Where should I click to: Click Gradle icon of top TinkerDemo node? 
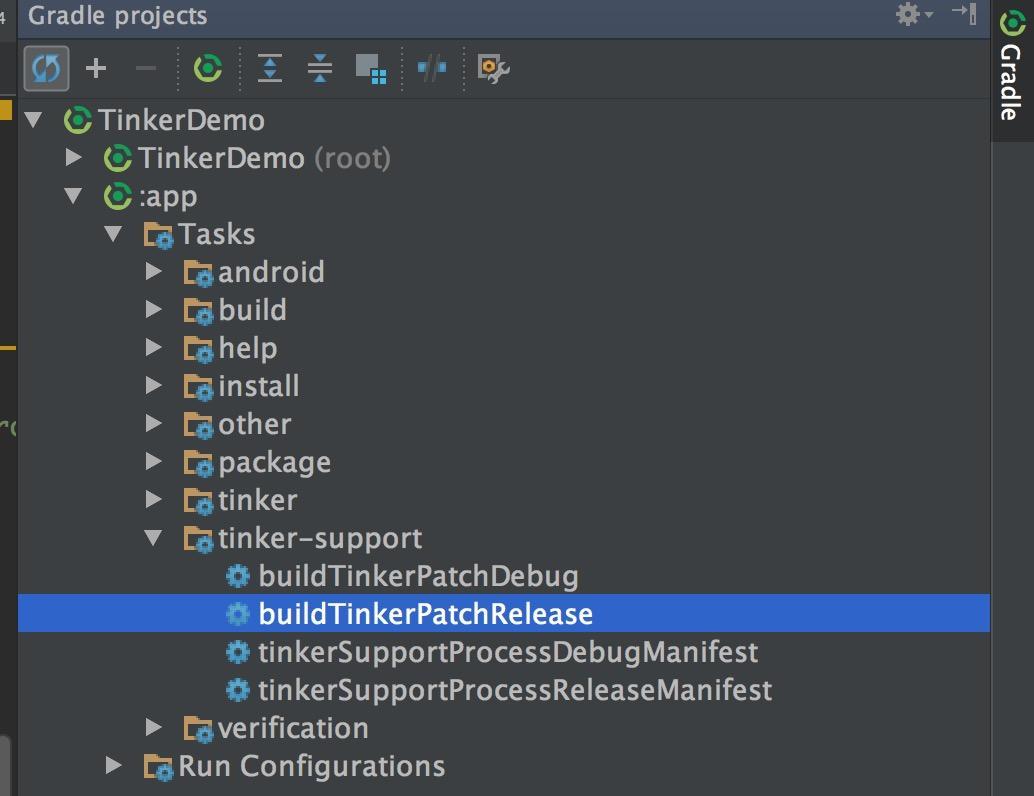pos(78,120)
